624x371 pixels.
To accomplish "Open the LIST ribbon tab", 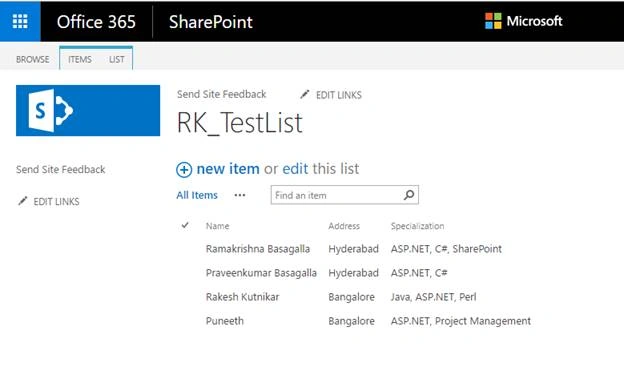I will click(x=117, y=59).
